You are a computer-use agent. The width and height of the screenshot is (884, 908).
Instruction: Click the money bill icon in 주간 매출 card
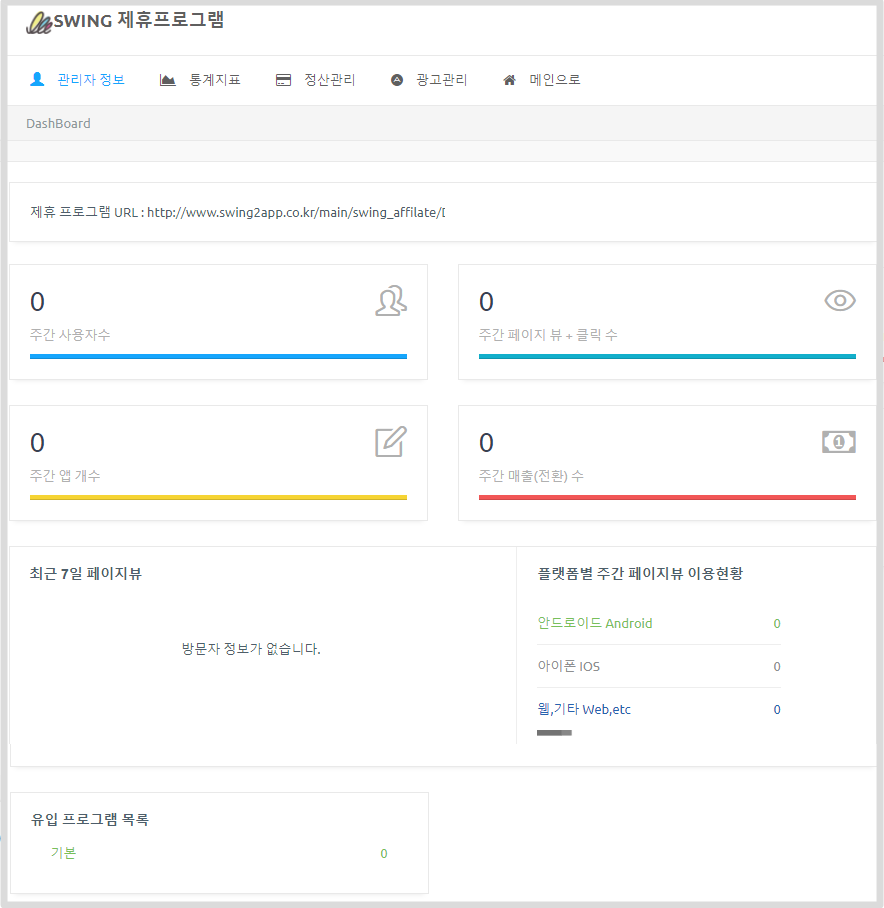839,442
